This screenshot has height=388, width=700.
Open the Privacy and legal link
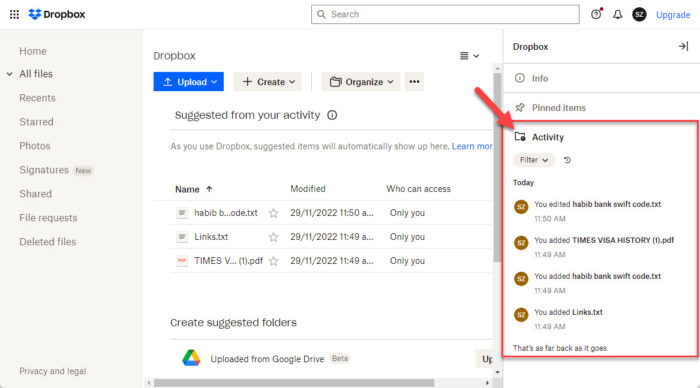(52, 371)
